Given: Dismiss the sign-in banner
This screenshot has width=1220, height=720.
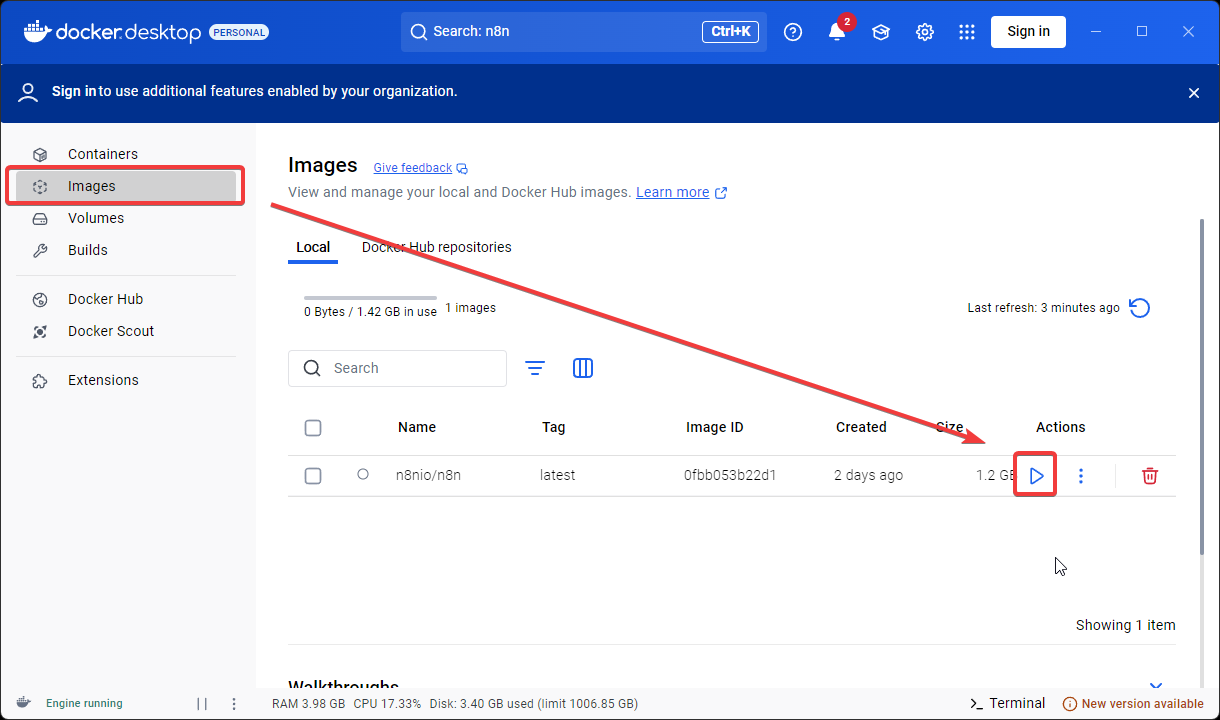Looking at the screenshot, I should (x=1193, y=93).
